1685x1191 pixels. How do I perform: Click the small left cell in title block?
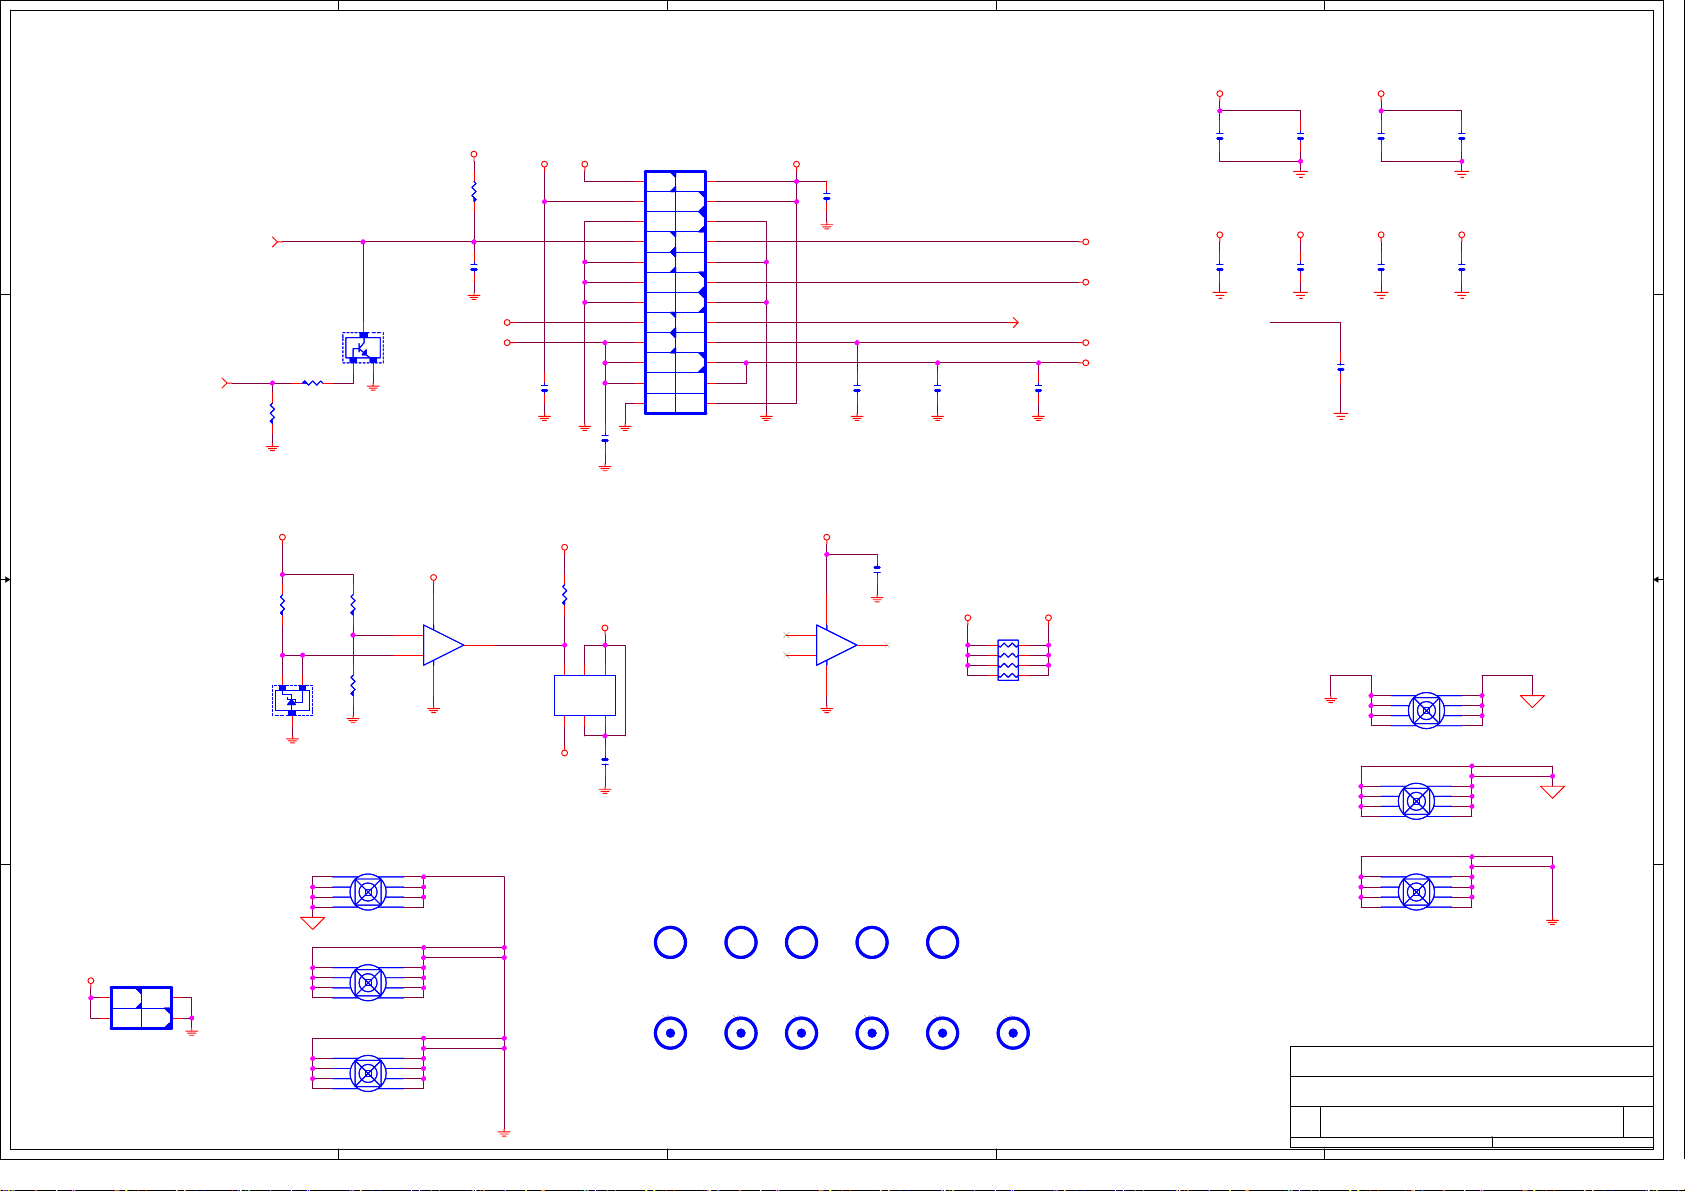click(1305, 1122)
